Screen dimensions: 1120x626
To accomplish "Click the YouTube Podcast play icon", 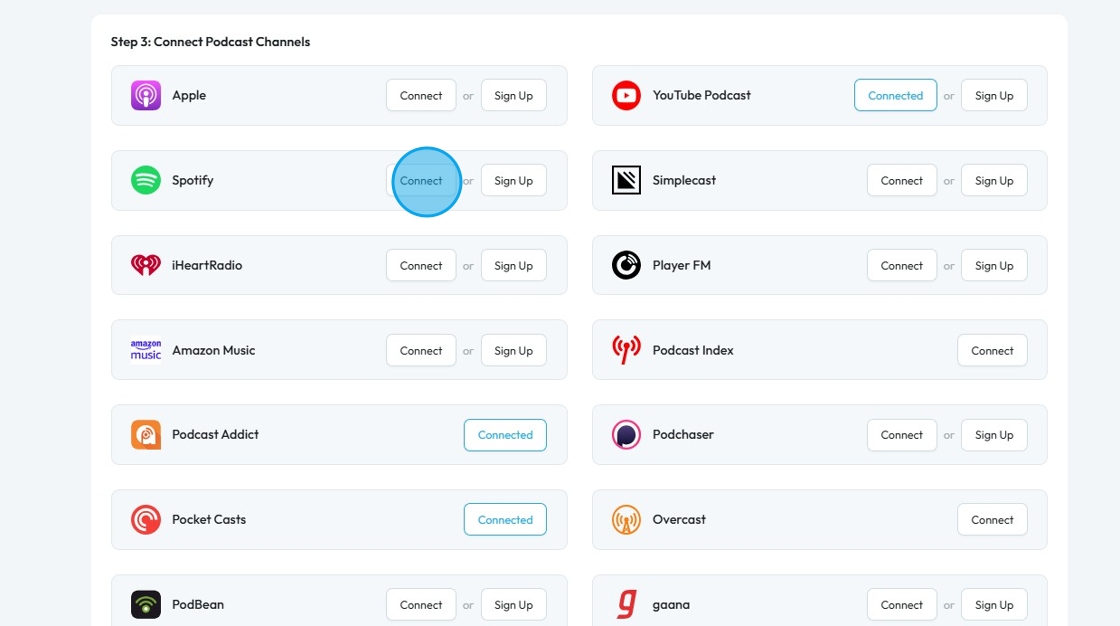I will pyautogui.click(x=626, y=96).
